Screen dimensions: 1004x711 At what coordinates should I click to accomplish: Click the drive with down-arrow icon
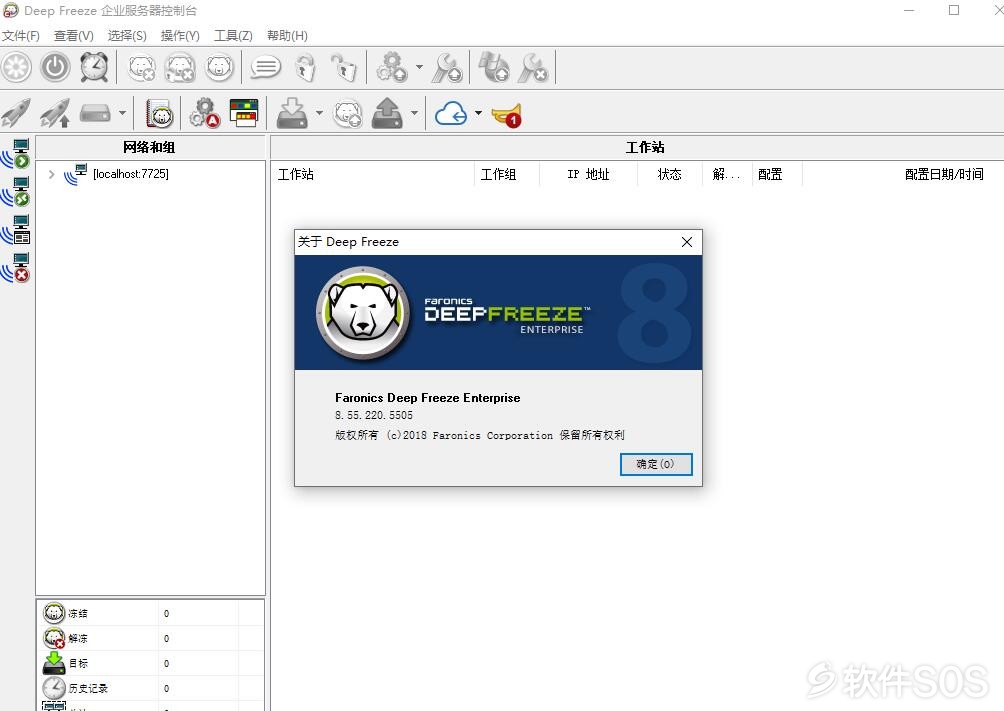(293, 113)
